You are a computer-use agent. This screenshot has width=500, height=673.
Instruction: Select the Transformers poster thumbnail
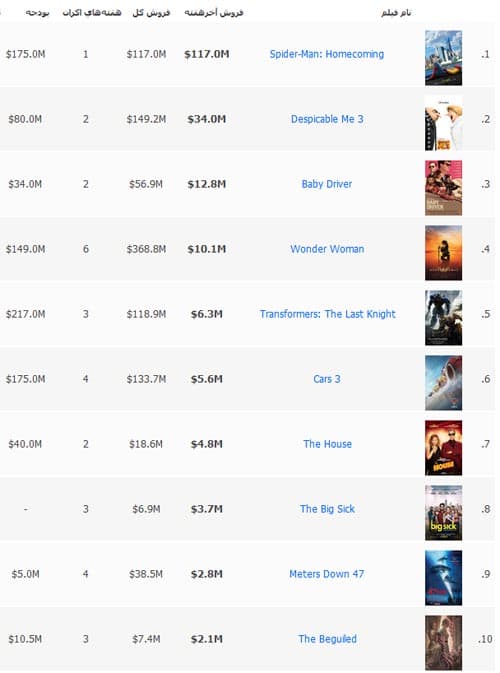(443, 318)
